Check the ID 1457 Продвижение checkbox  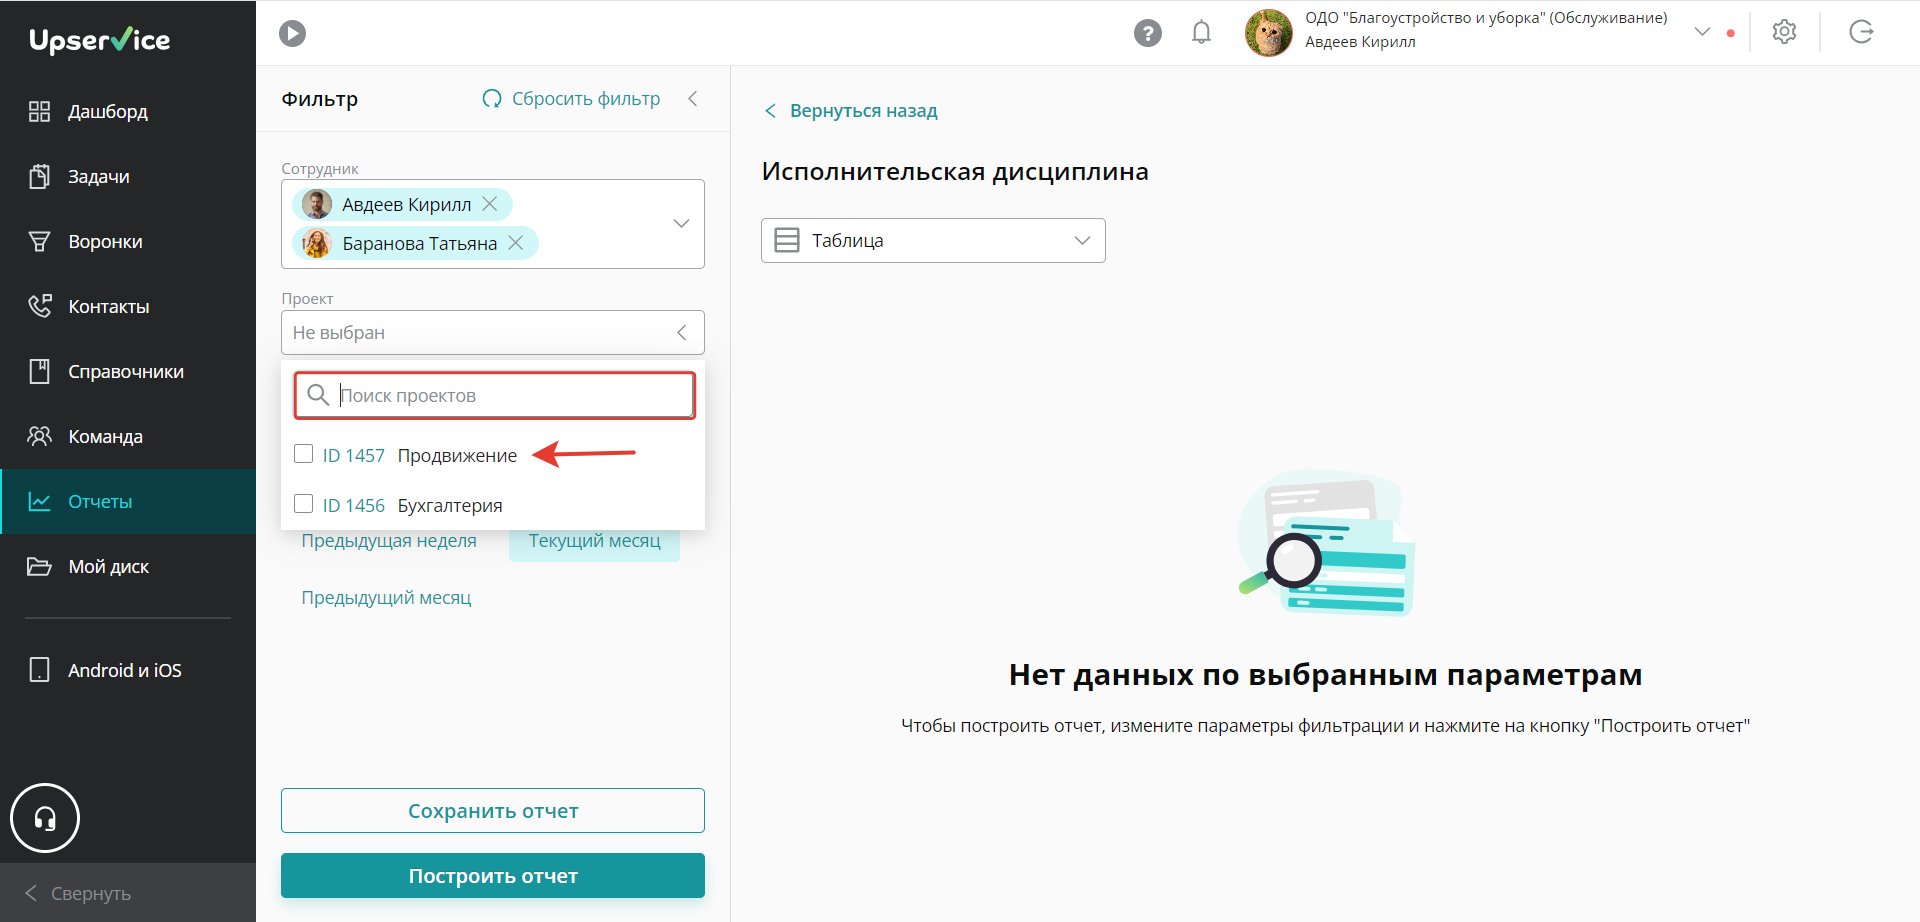pyautogui.click(x=304, y=454)
